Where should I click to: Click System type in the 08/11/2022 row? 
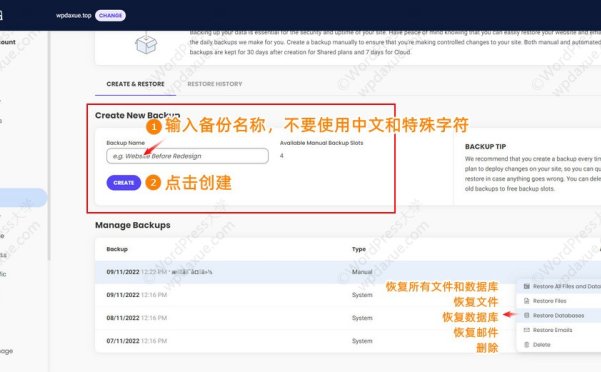coord(362,318)
